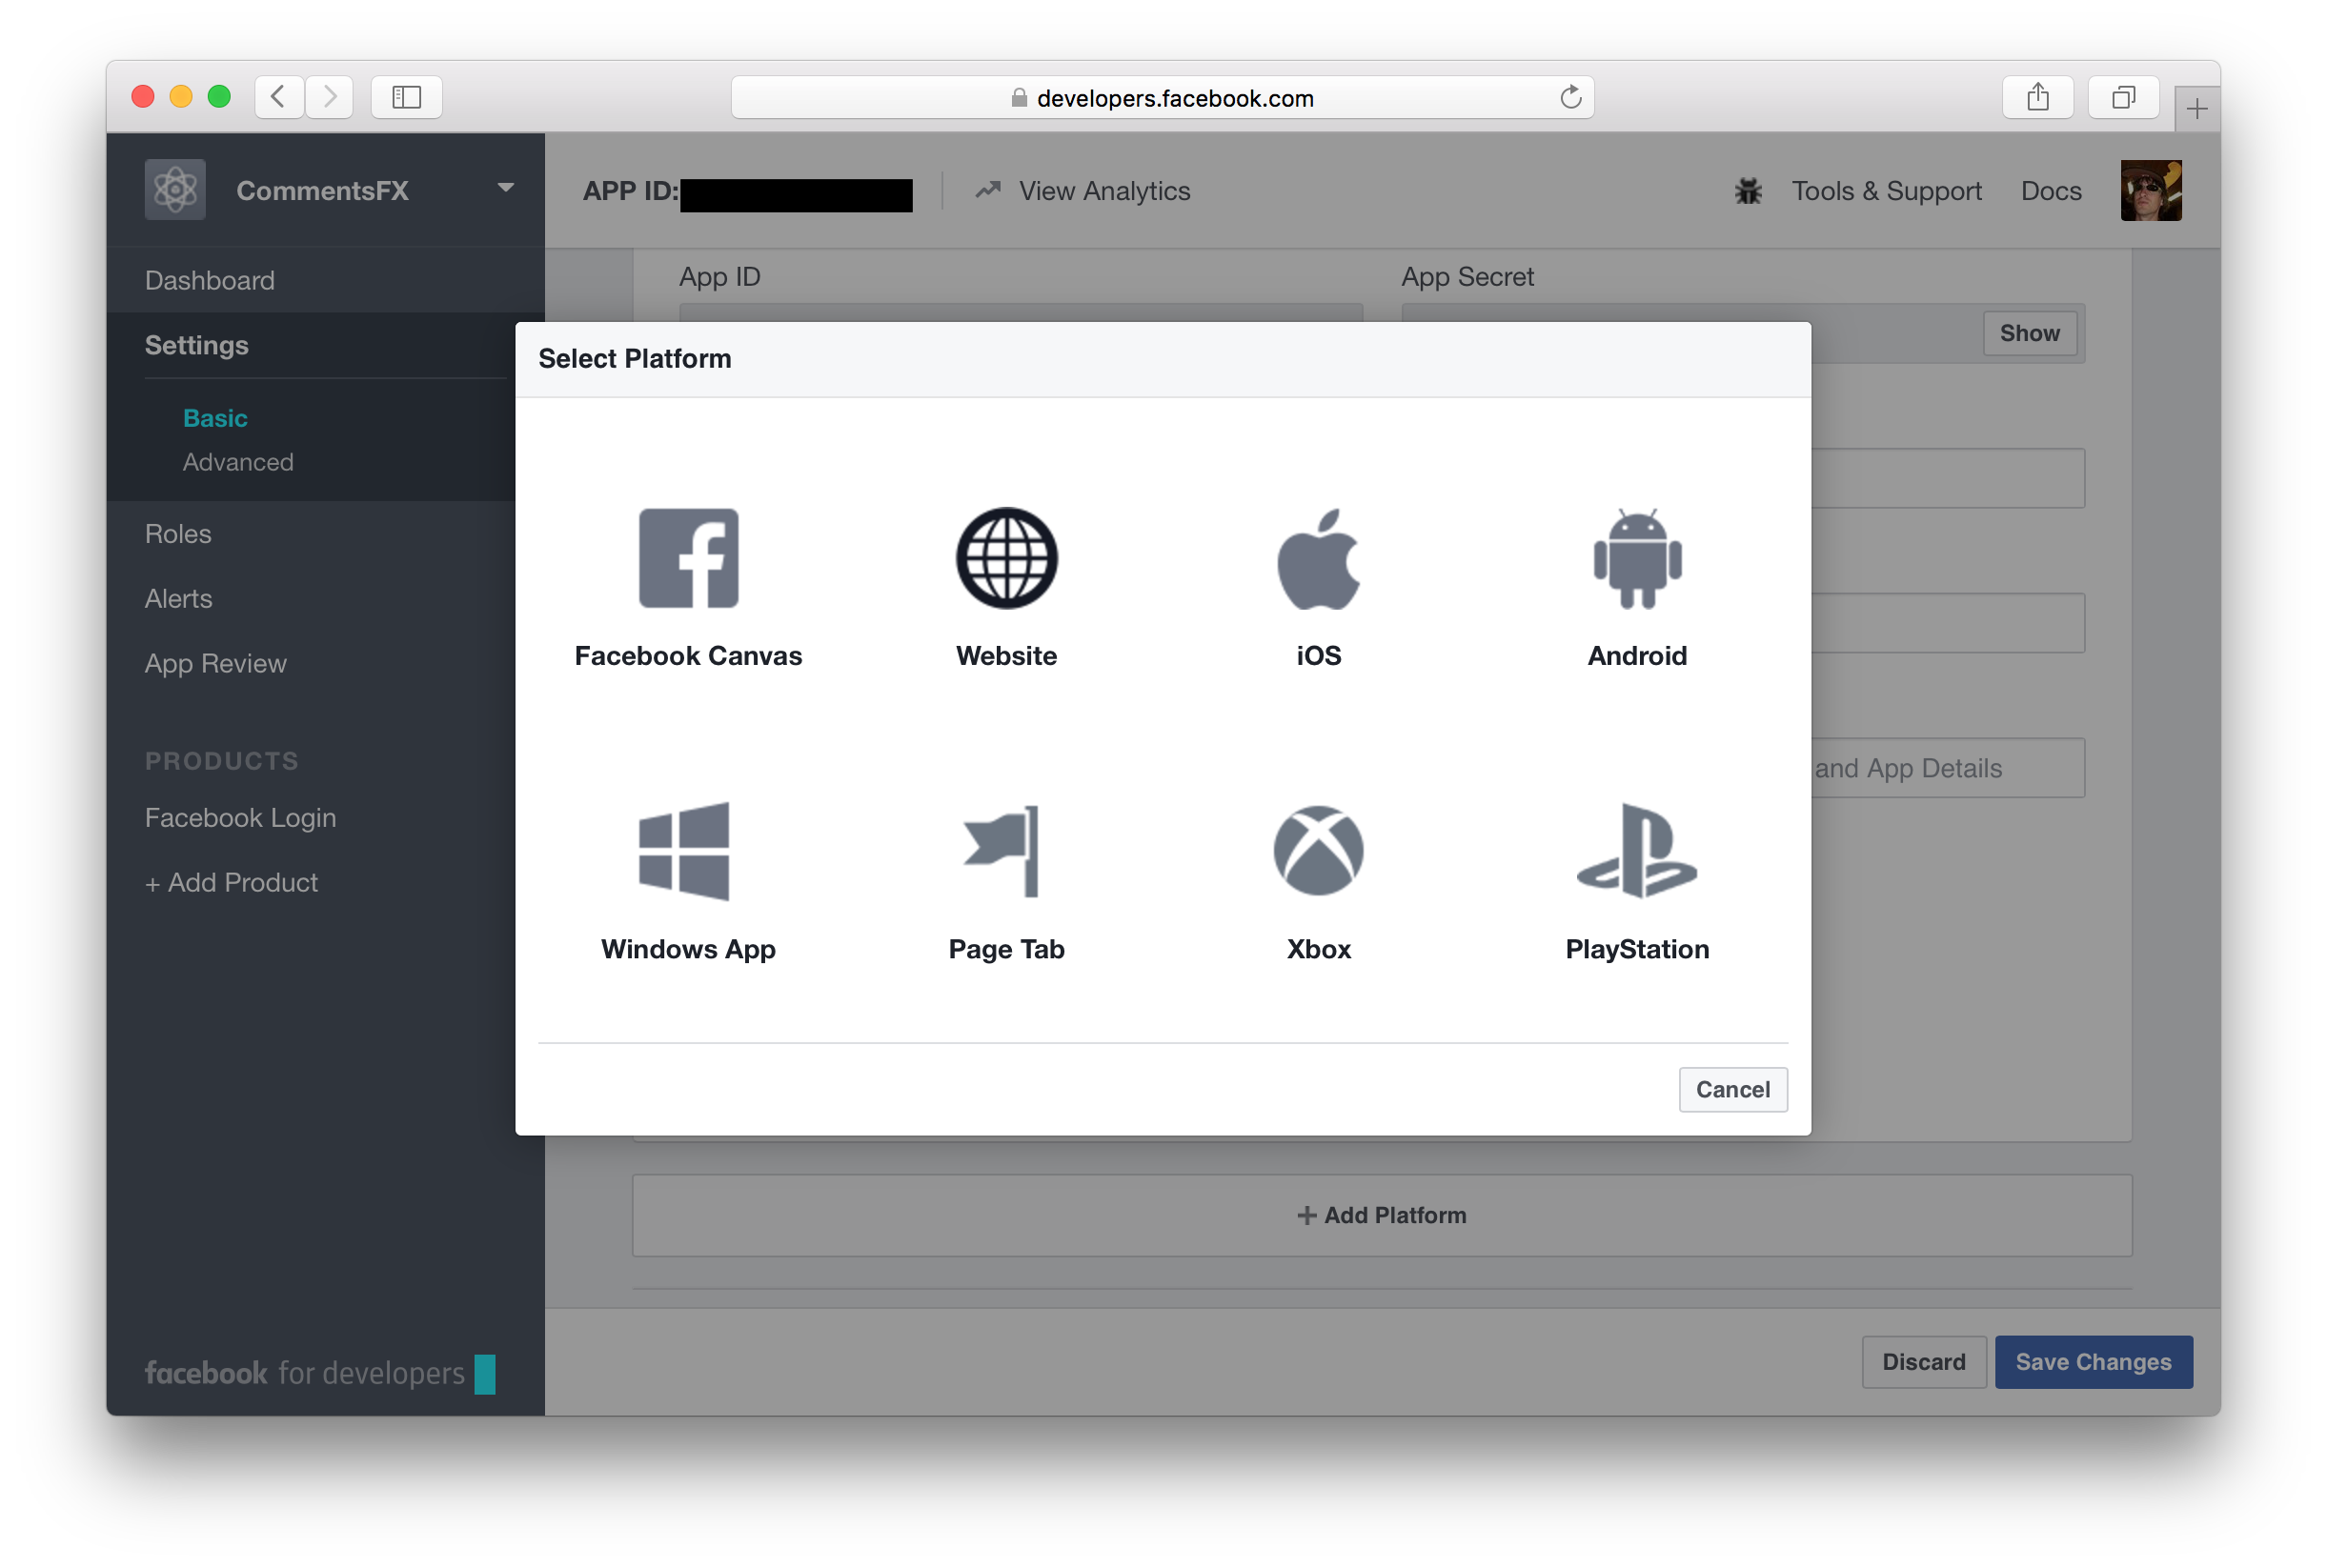2327x1568 pixels.
Task: Open Tools & Support menu
Action: point(1886,191)
